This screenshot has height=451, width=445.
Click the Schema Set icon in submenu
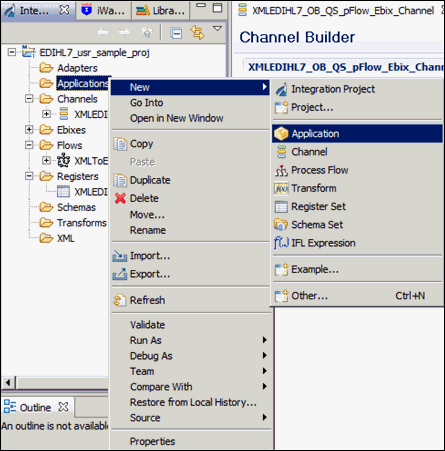[x=281, y=225]
